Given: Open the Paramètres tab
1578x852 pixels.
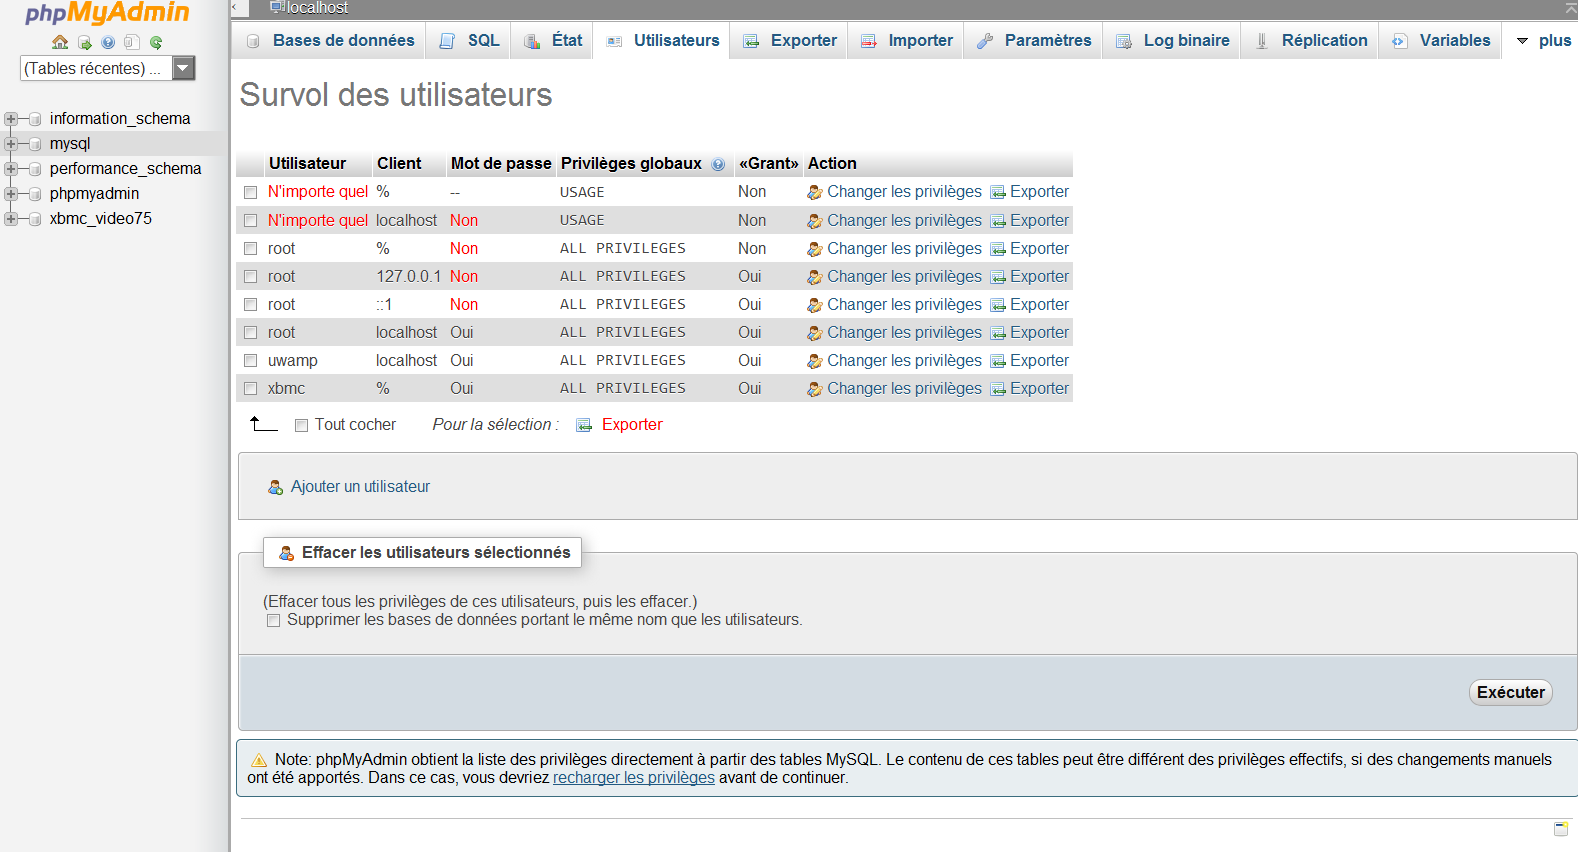Looking at the screenshot, I should tap(1034, 41).
